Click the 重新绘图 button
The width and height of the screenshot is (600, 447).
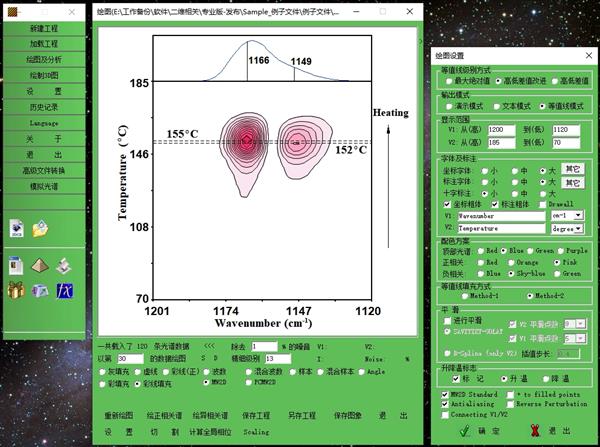118,414
